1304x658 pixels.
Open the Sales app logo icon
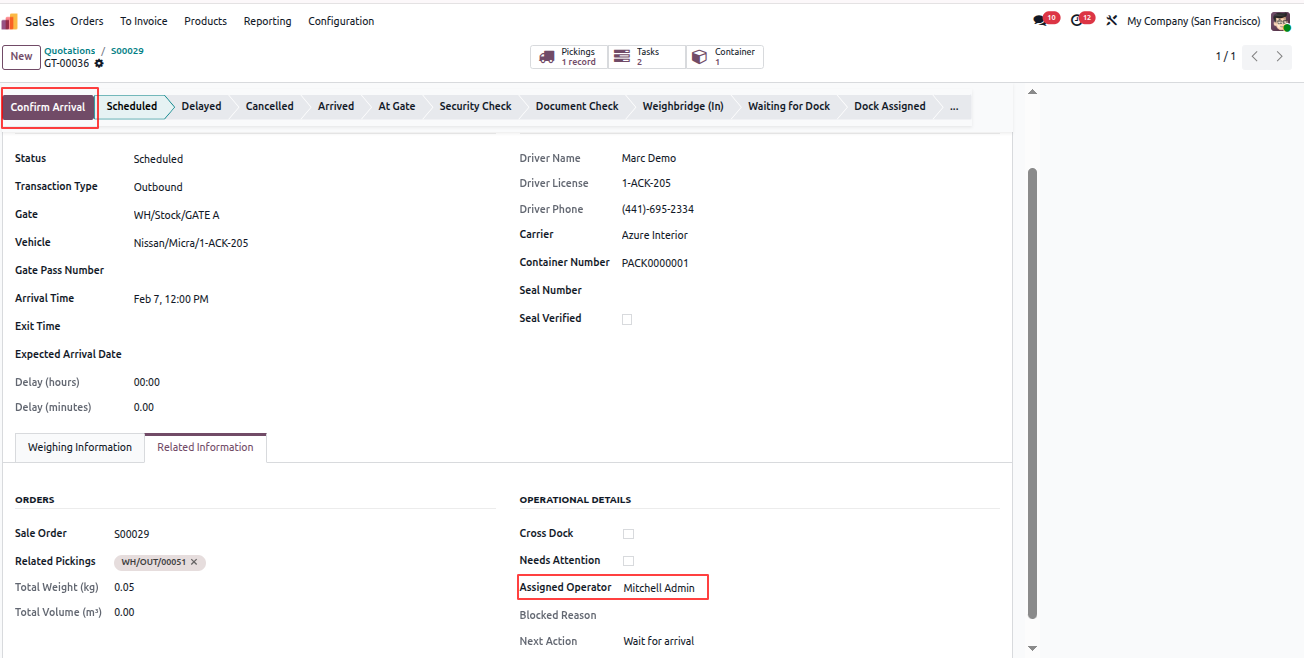click(x=10, y=21)
